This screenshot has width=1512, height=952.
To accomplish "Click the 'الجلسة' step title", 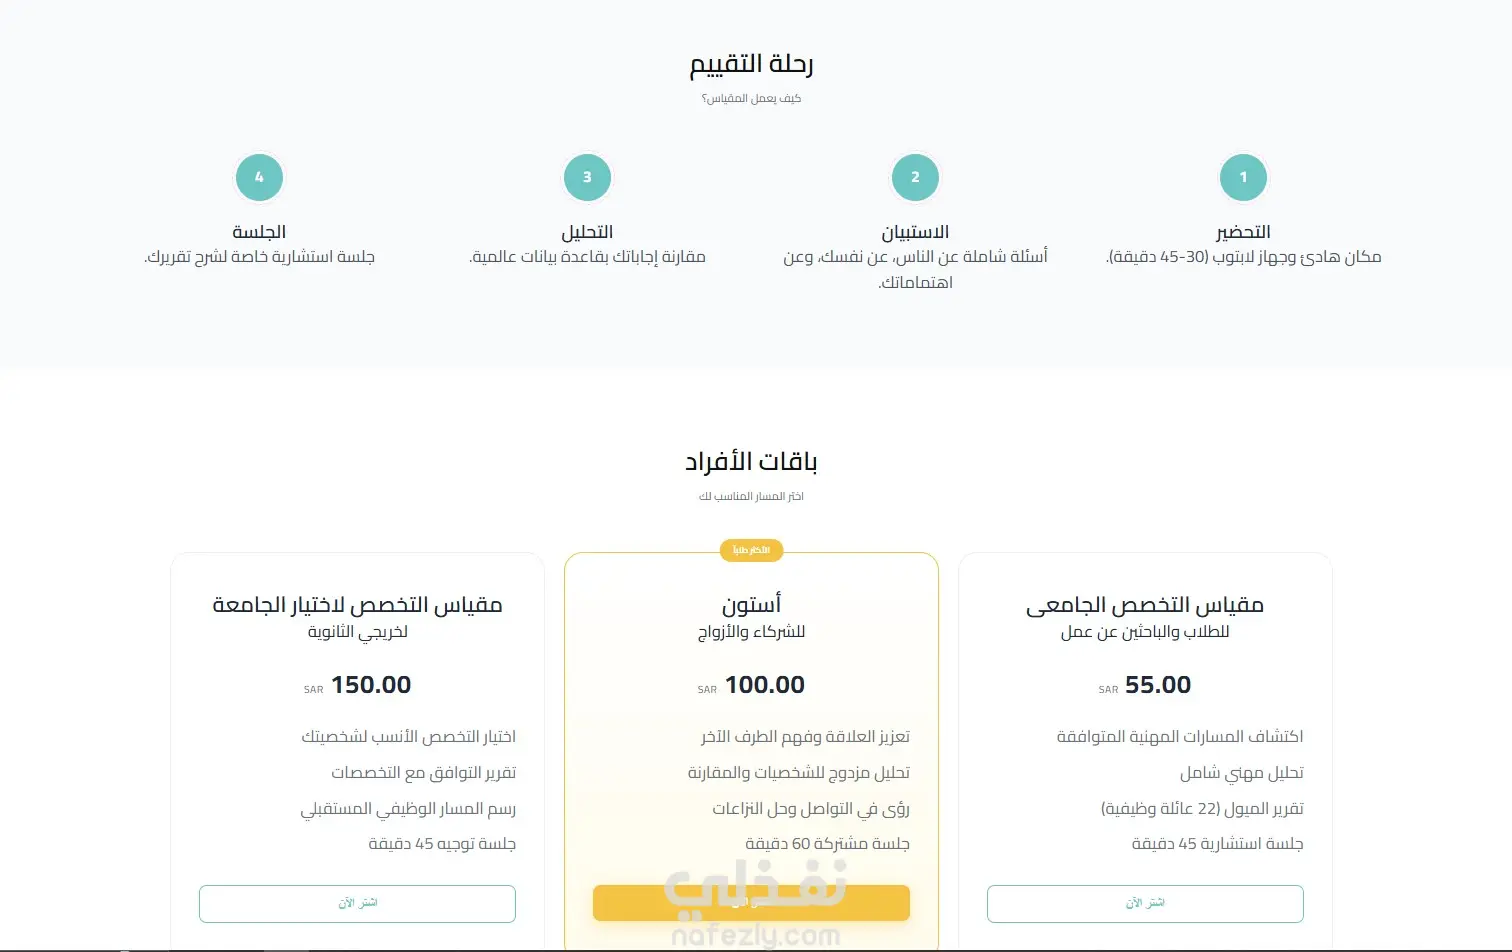I will [259, 232].
